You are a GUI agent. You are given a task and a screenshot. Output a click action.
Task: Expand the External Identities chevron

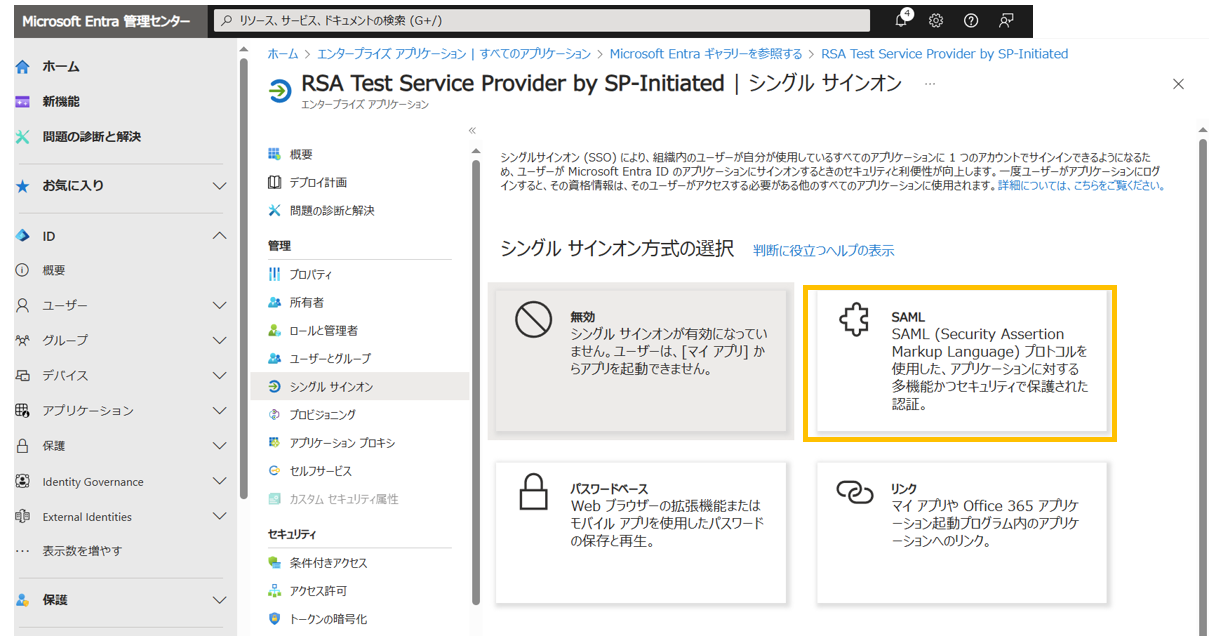point(220,517)
